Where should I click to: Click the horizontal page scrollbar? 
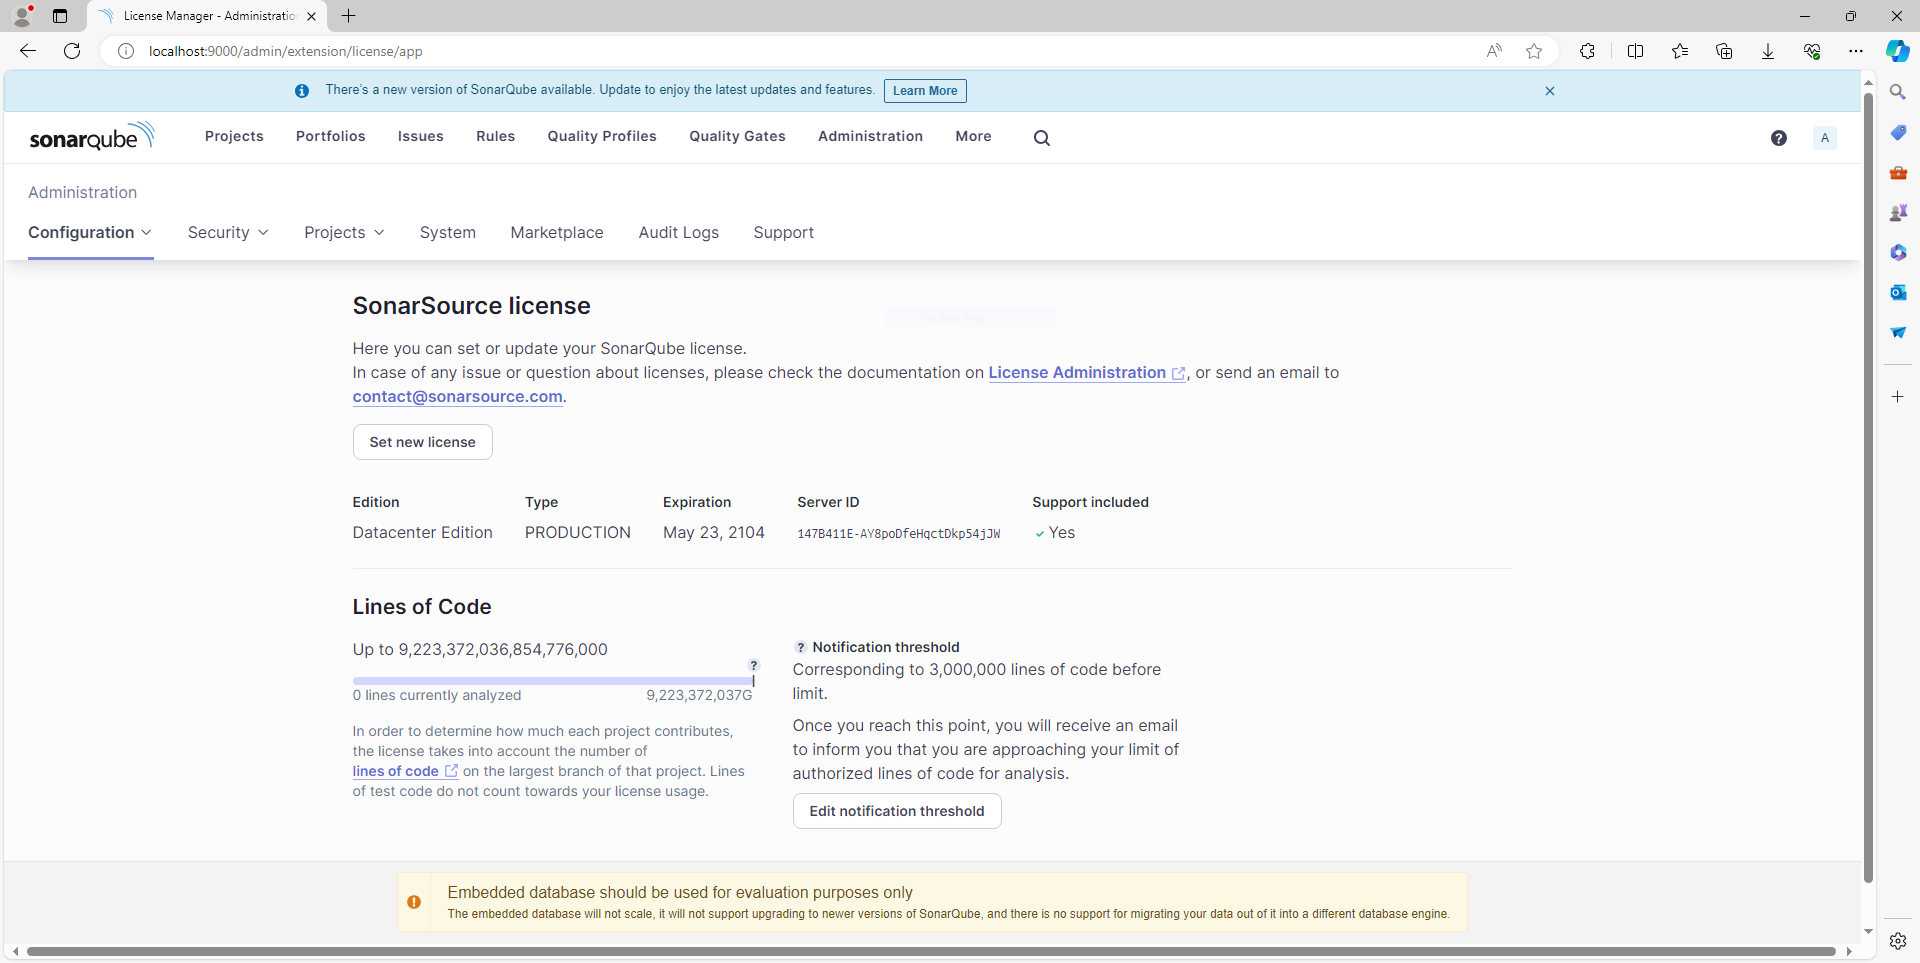point(930,951)
